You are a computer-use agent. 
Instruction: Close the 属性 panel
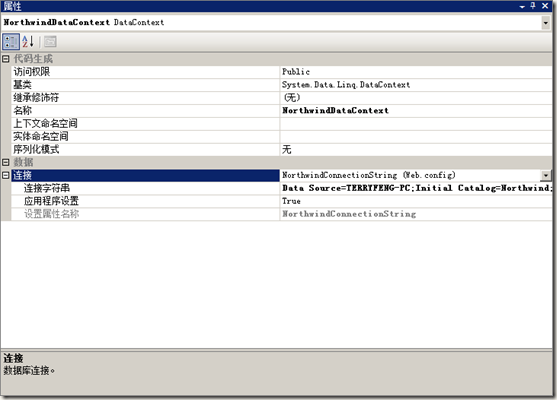click(545, 6)
